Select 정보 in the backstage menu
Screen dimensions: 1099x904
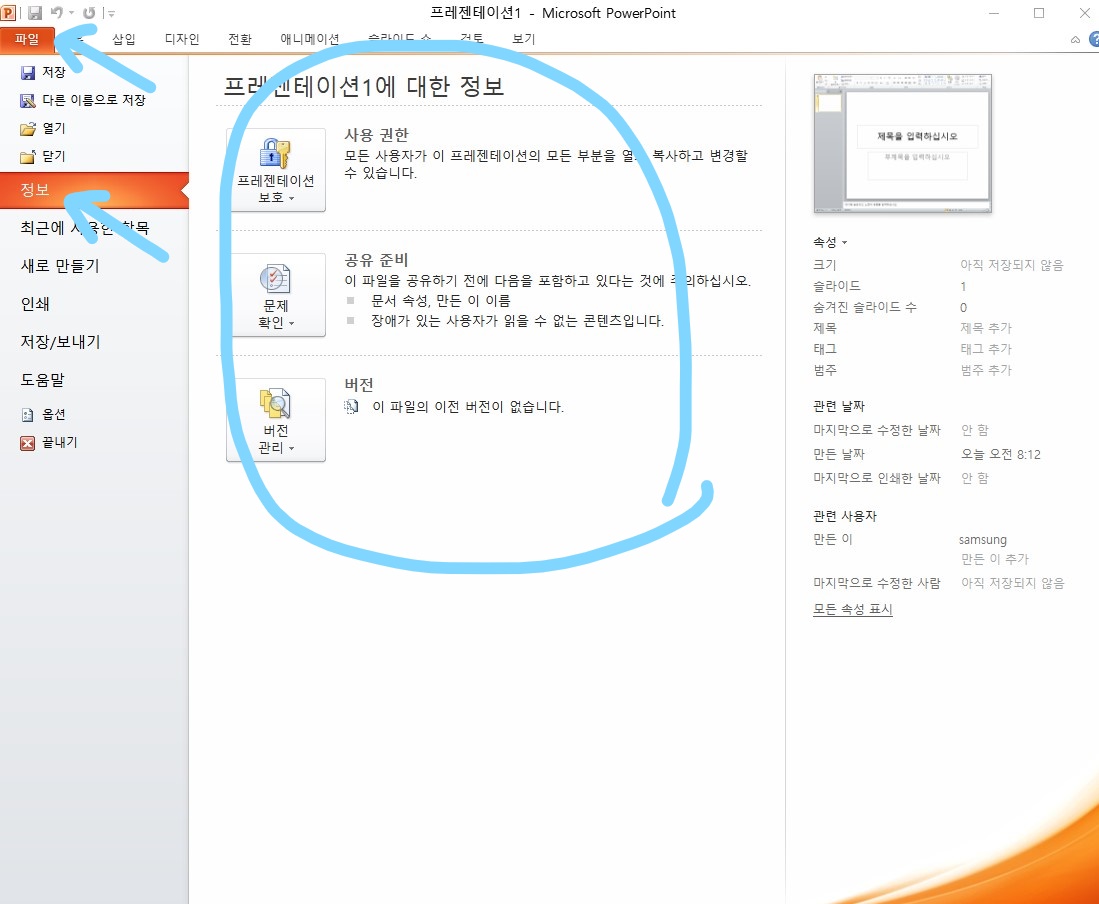(x=95, y=190)
